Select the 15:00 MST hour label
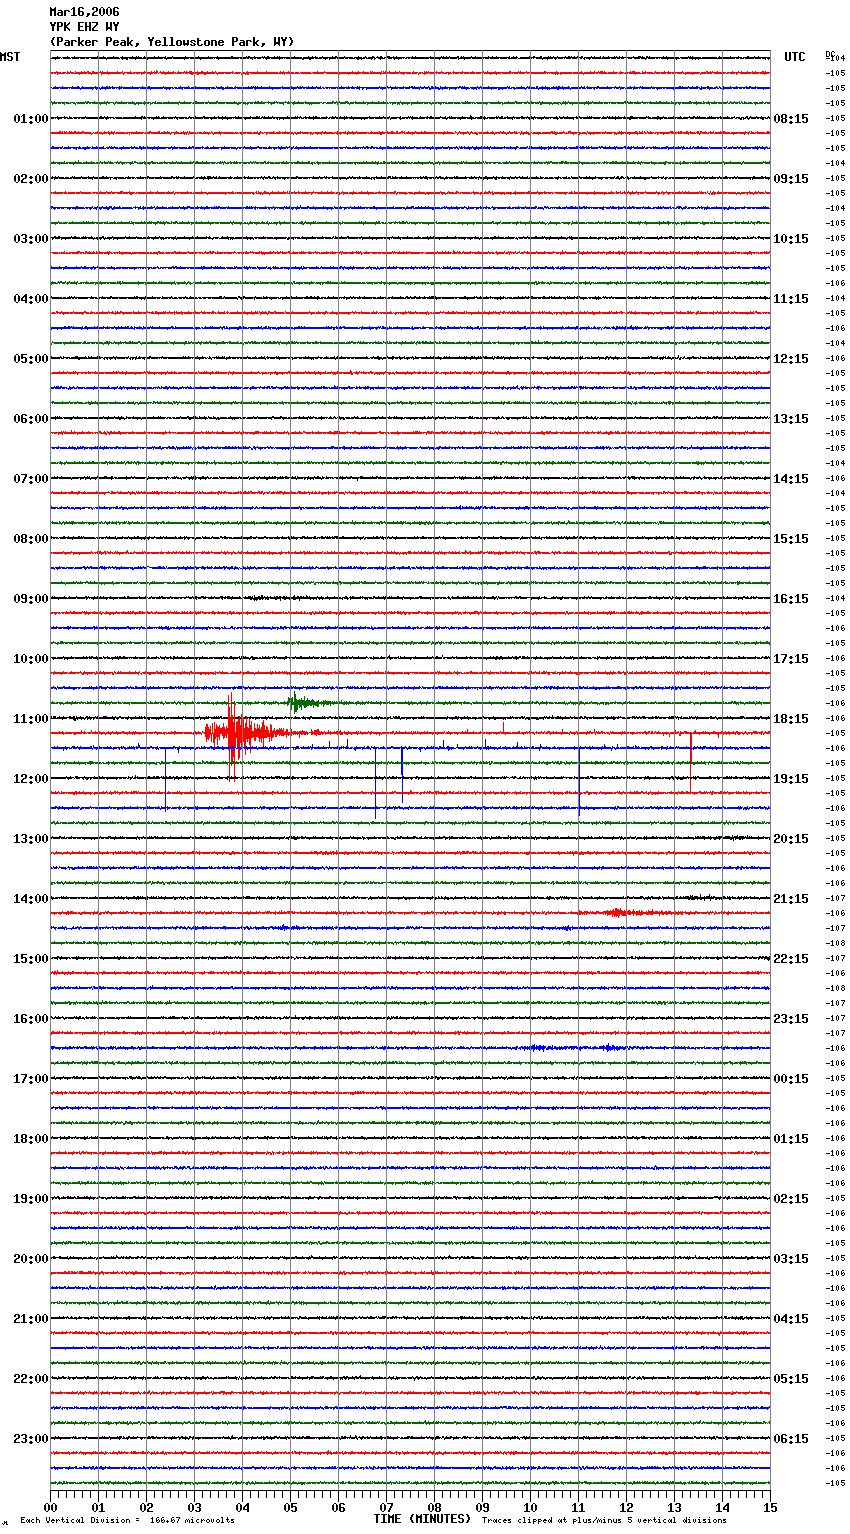The image size is (850, 1534). click(30, 959)
